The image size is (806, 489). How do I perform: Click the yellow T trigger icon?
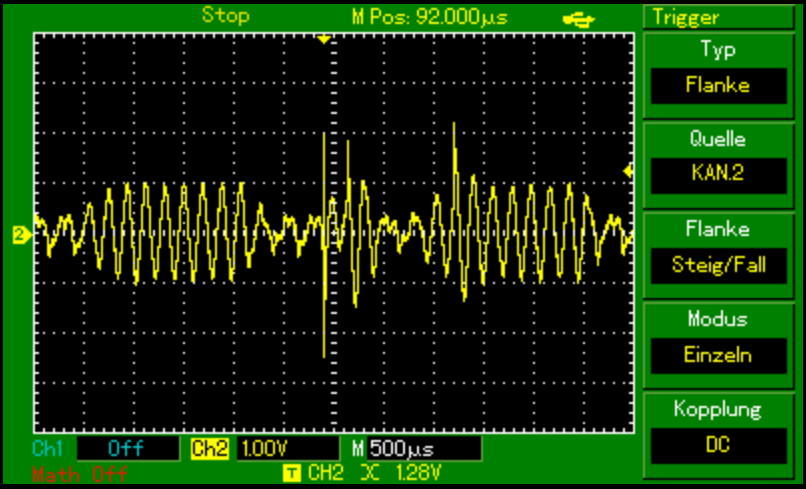291,471
